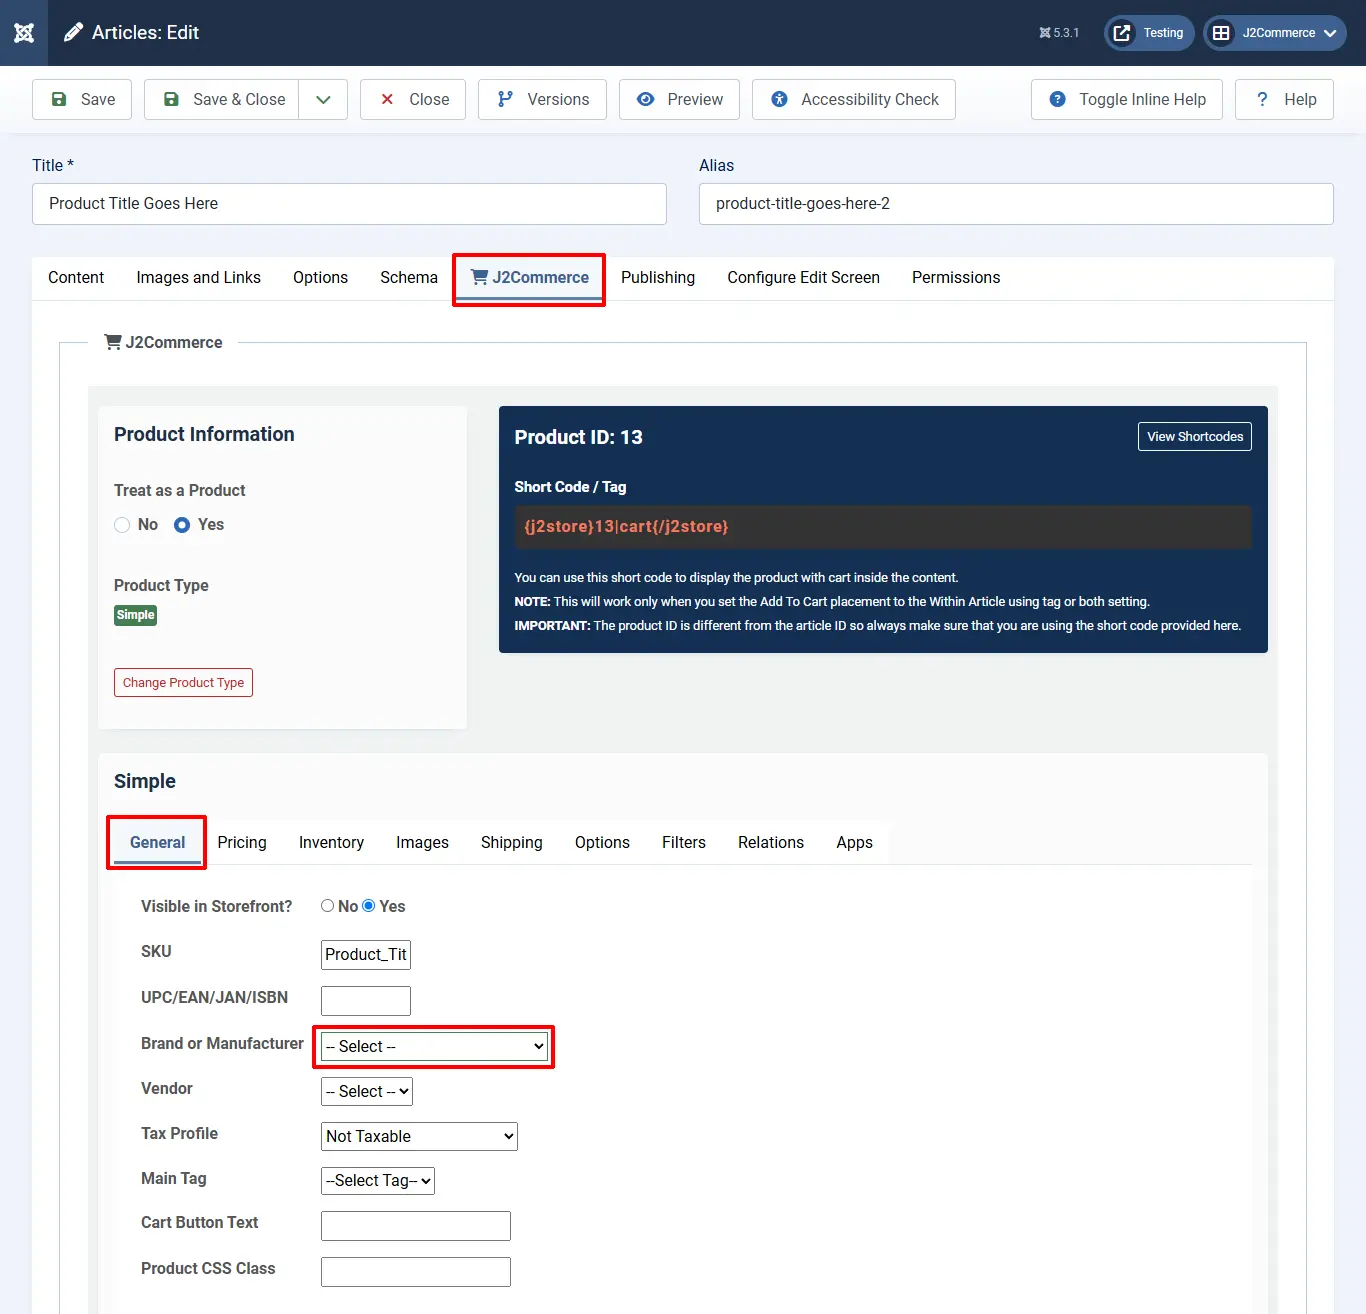
Task: Switch to the Schema tab
Action: click(x=409, y=278)
